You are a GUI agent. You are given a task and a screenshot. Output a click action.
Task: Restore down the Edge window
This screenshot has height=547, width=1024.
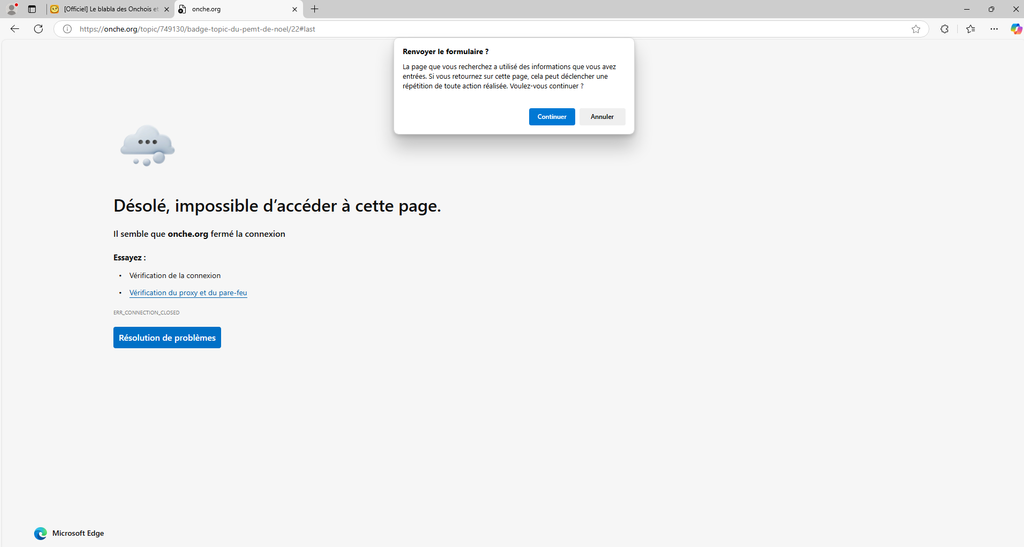(991, 9)
